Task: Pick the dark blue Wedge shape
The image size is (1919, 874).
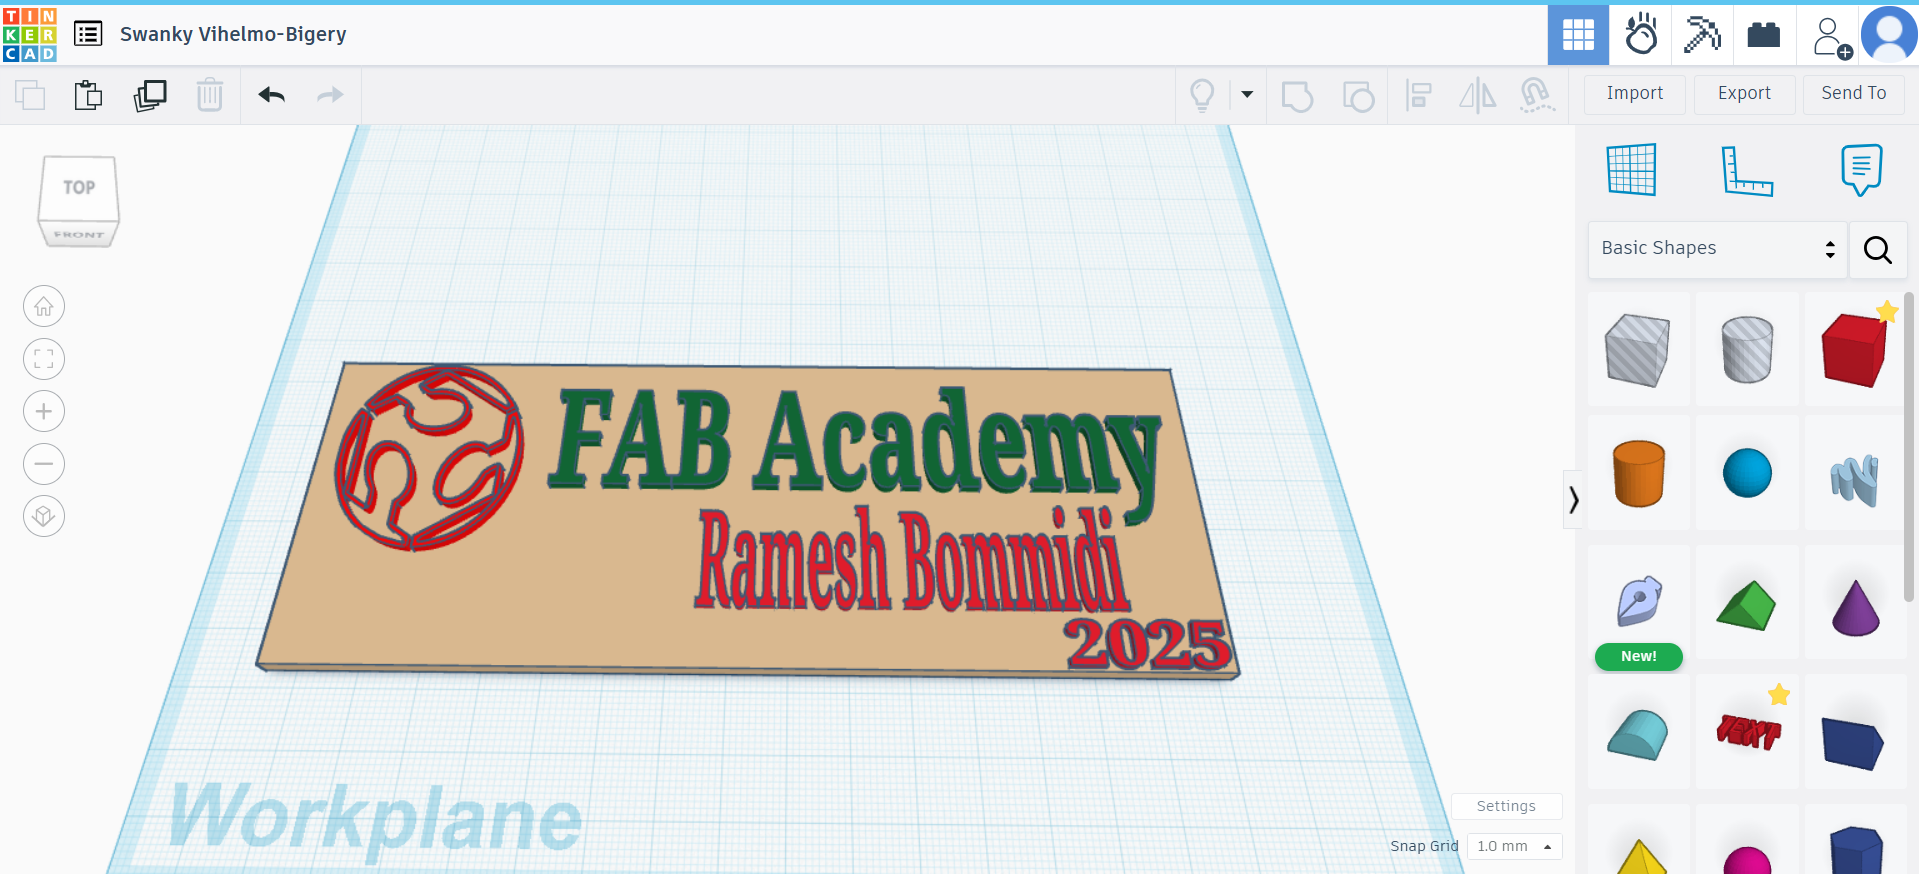Action: point(1855,732)
